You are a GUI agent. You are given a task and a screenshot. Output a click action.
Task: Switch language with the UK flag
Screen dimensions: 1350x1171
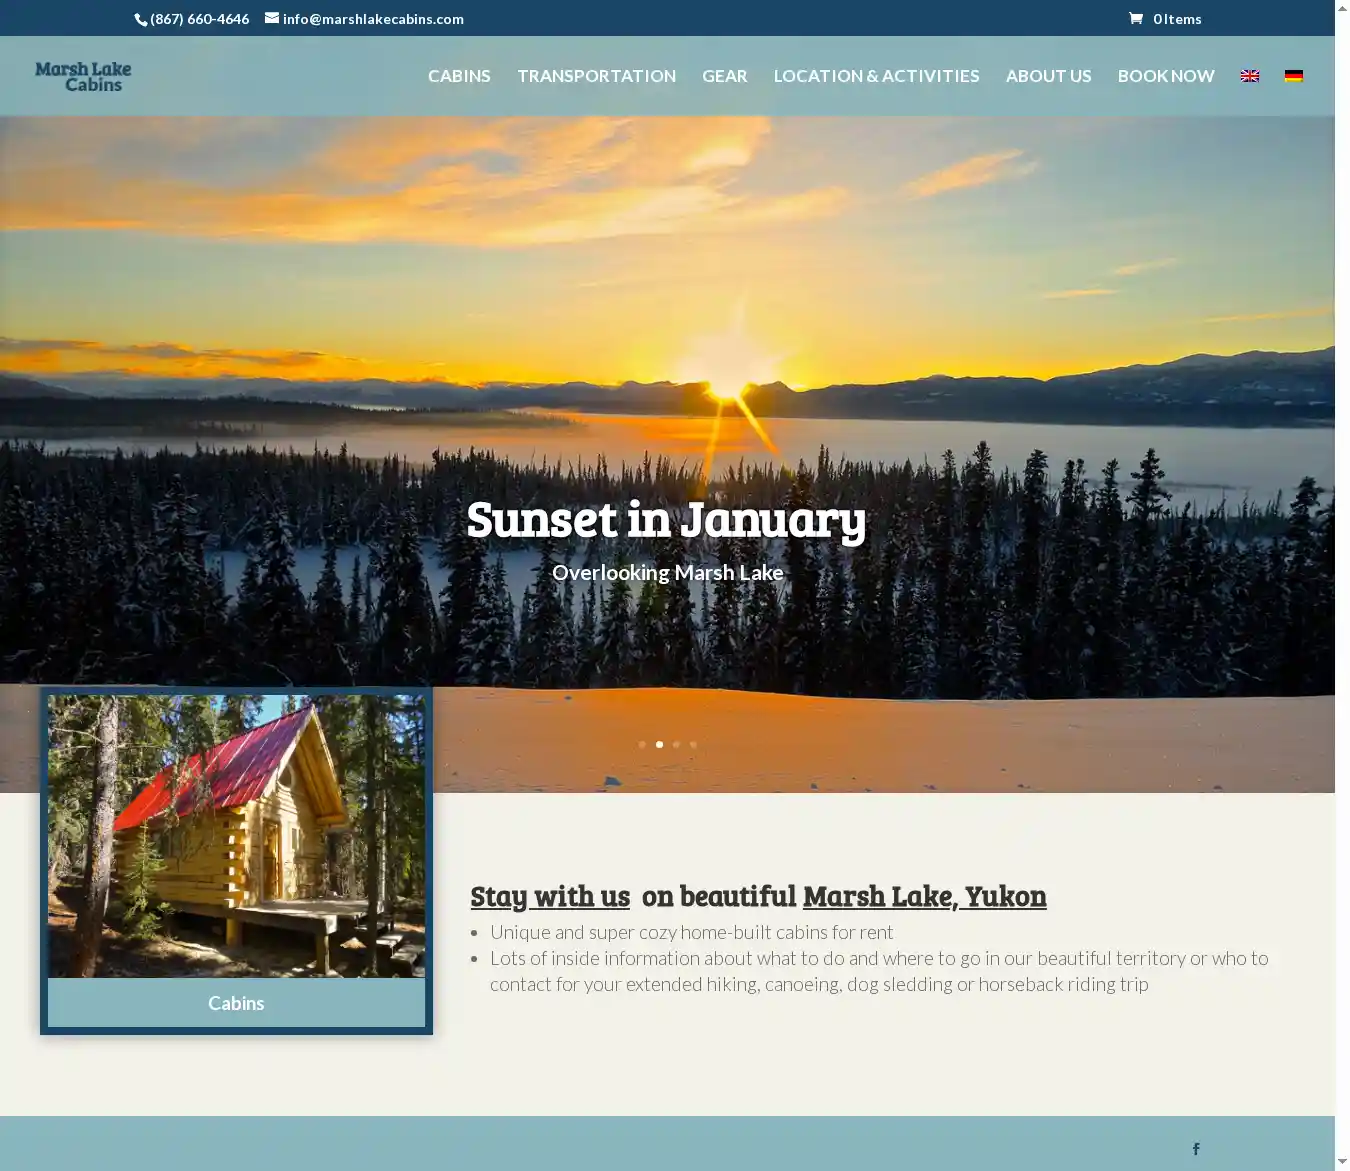pos(1250,76)
